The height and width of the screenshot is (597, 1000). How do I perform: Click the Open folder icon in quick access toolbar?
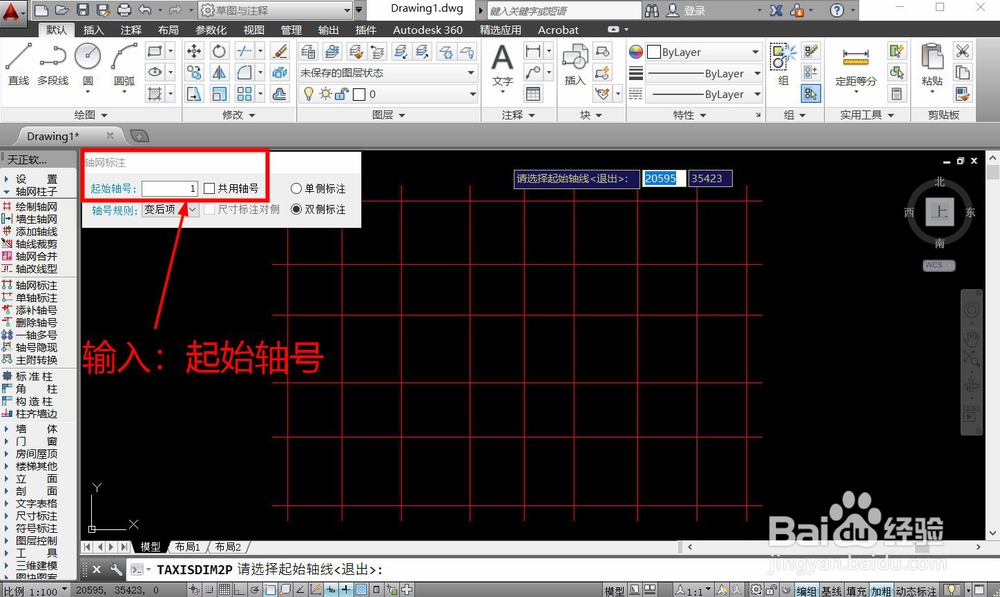click(x=62, y=10)
